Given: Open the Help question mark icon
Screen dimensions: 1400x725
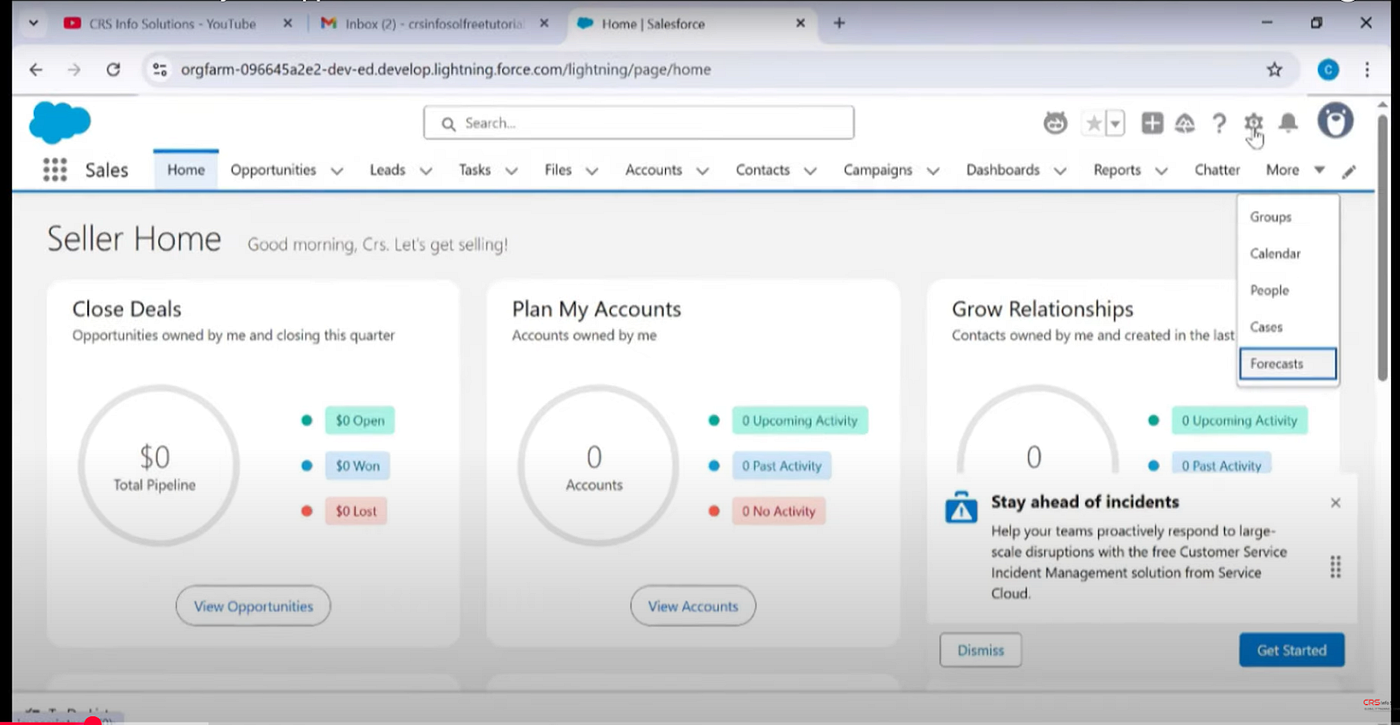Looking at the screenshot, I should point(1219,123).
